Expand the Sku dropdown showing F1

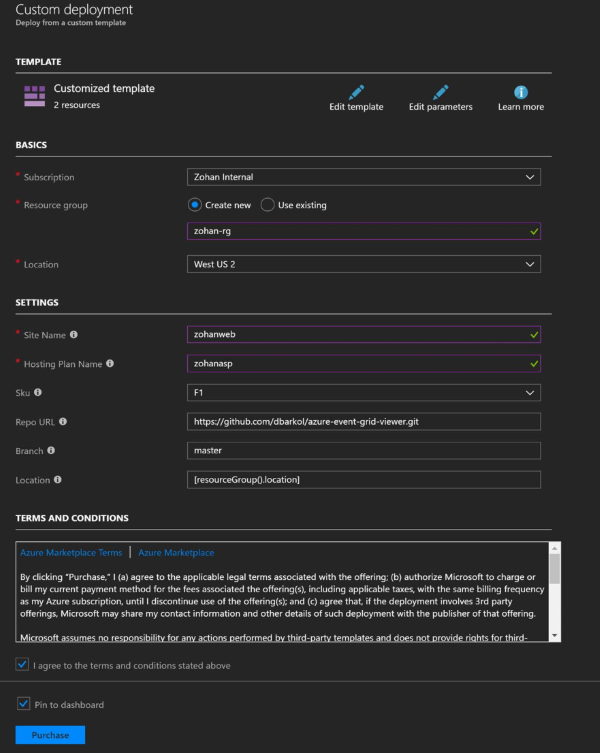[x=364, y=392]
